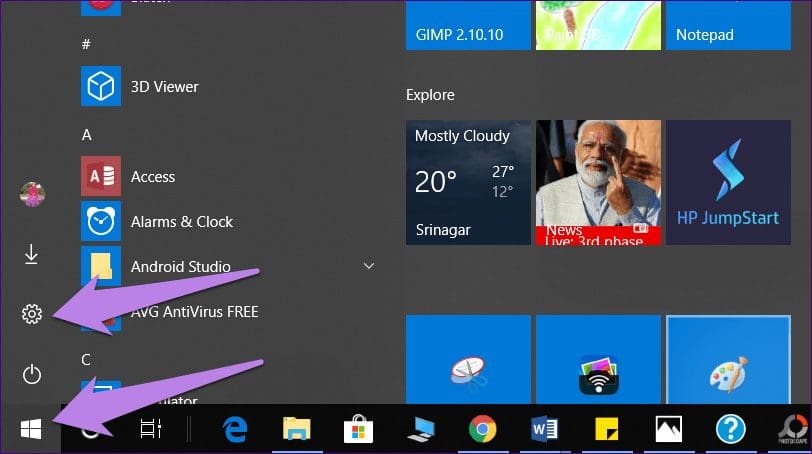Launch Microsoft Edge from taskbar
This screenshot has height=454, width=812.
click(x=235, y=429)
